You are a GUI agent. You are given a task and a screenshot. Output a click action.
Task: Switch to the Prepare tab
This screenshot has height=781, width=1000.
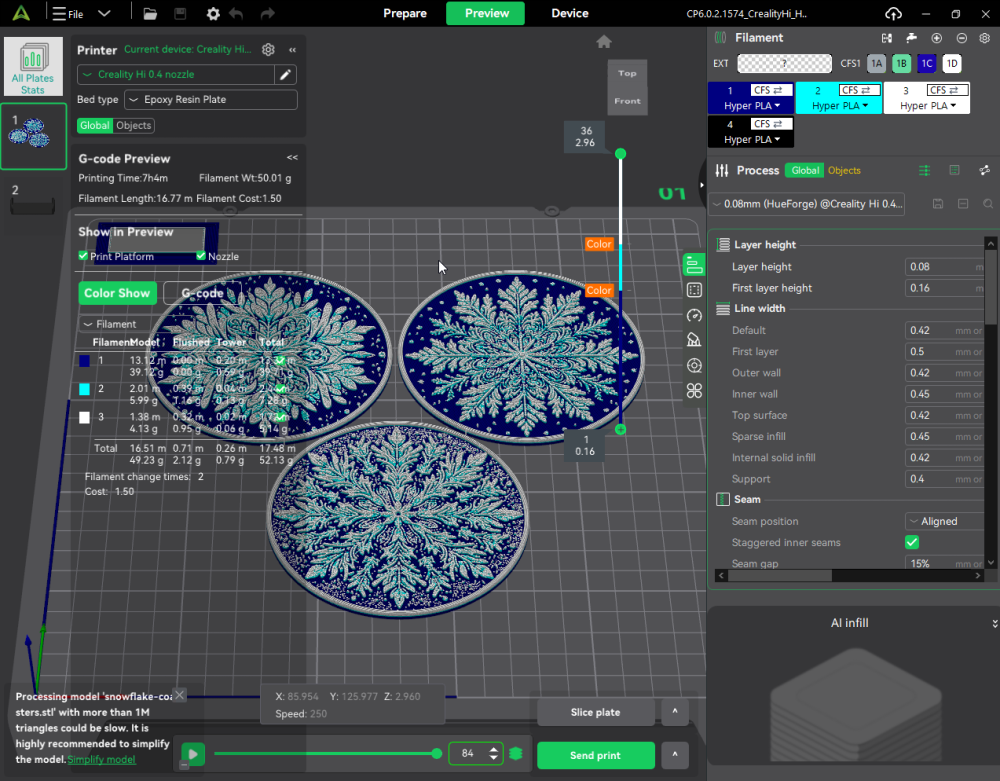pyautogui.click(x=405, y=13)
